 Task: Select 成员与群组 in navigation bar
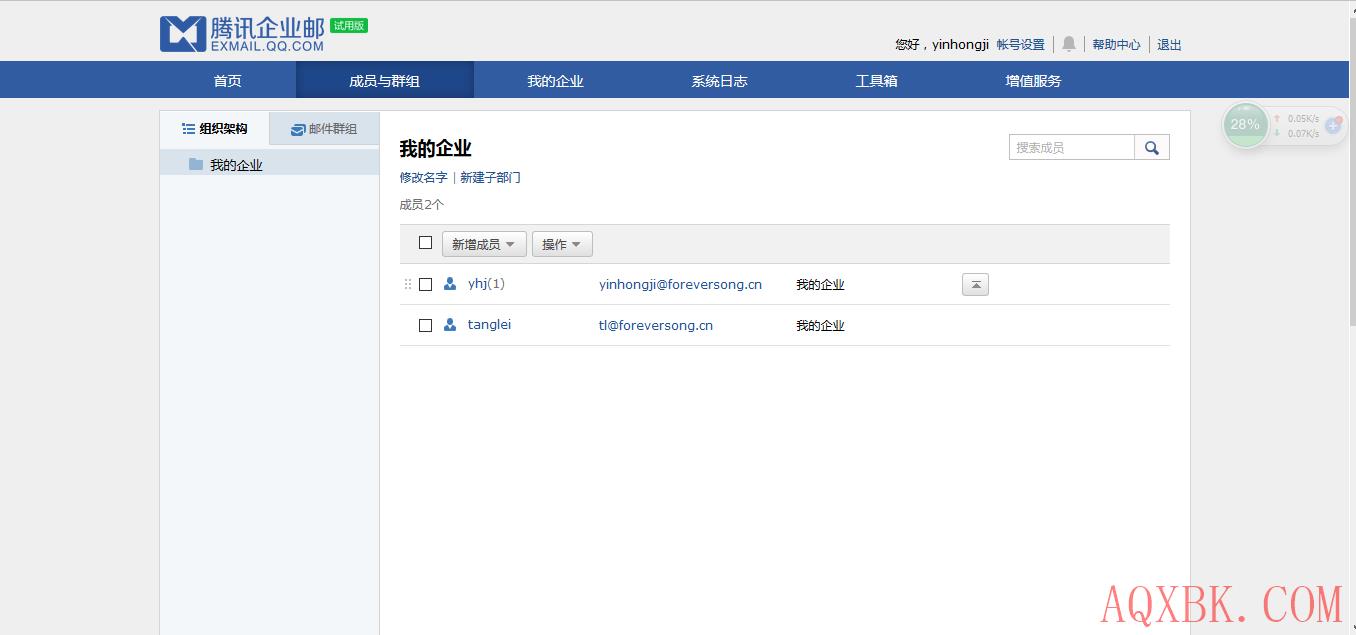[384, 80]
